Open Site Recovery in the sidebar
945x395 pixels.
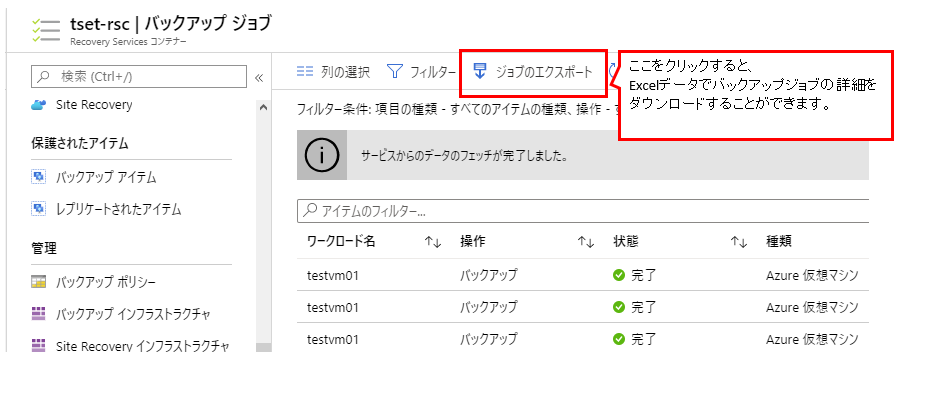(x=94, y=105)
